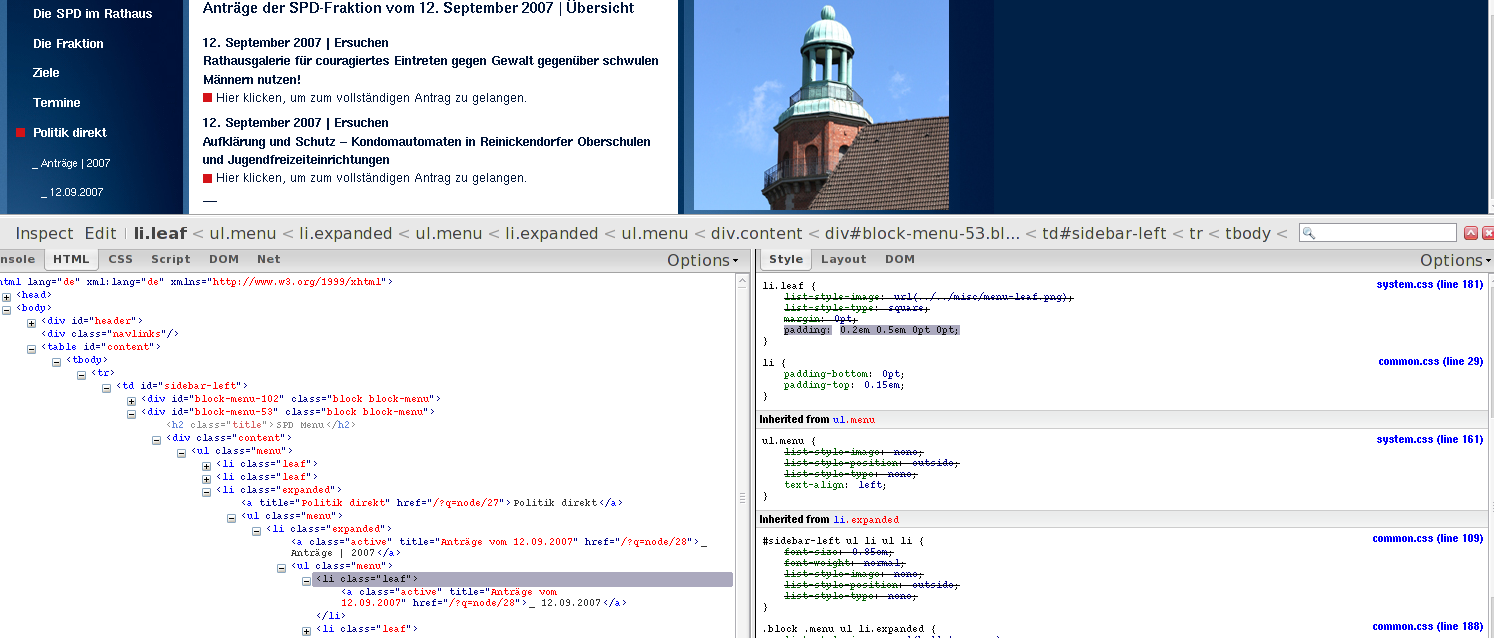Collapse the table id="content" node
This screenshot has width=1494, height=638.
point(32,348)
